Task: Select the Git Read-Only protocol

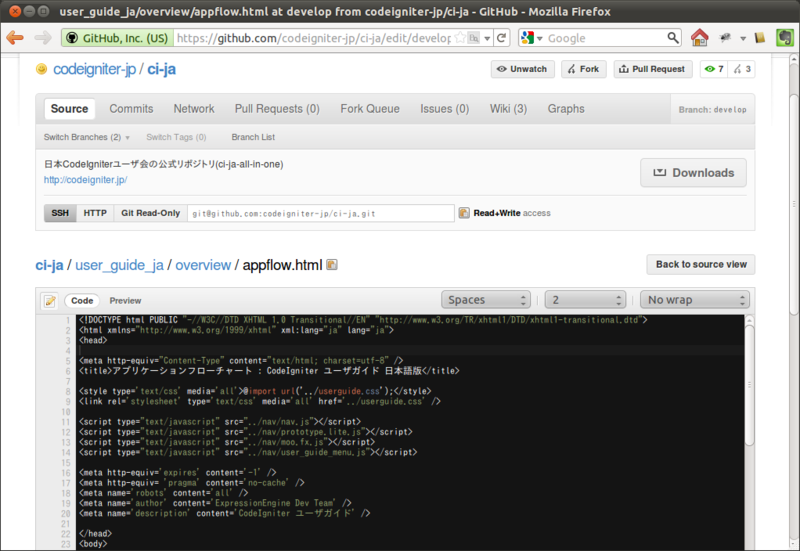Action: pos(151,213)
